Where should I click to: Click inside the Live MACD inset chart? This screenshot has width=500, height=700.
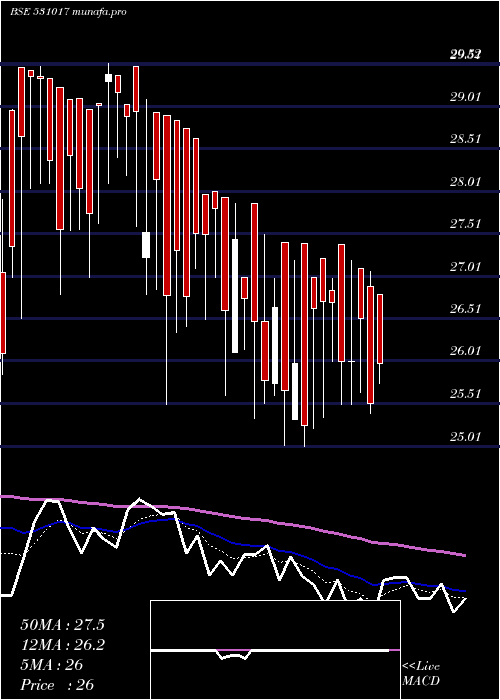click(x=275, y=650)
